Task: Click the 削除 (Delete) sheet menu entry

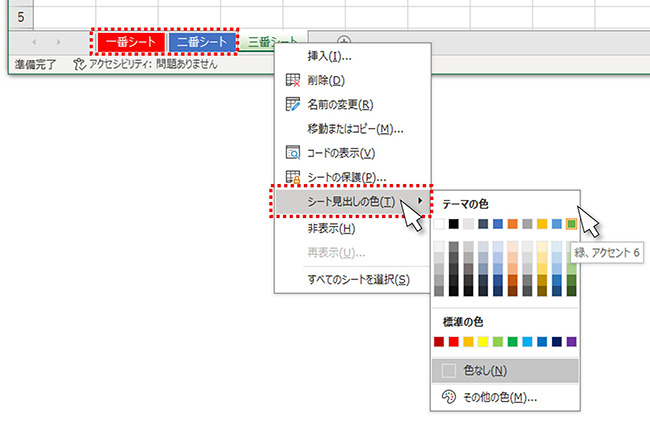Action: (x=330, y=80)
